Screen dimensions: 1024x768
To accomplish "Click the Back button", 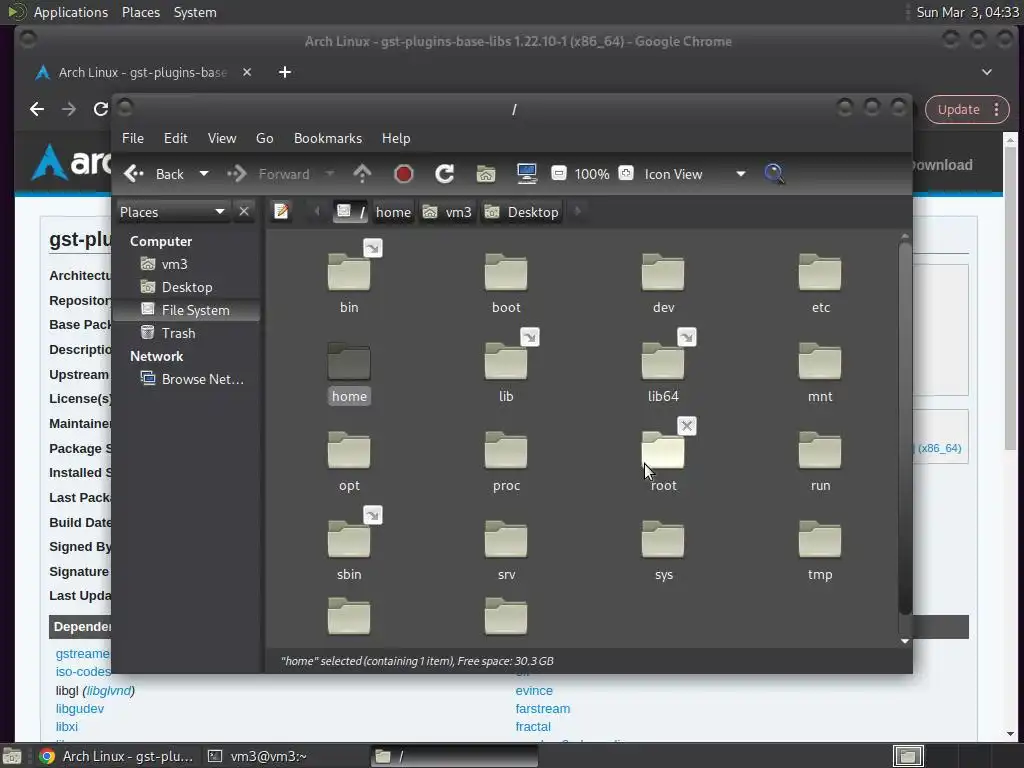I will (x=154, y=174).
